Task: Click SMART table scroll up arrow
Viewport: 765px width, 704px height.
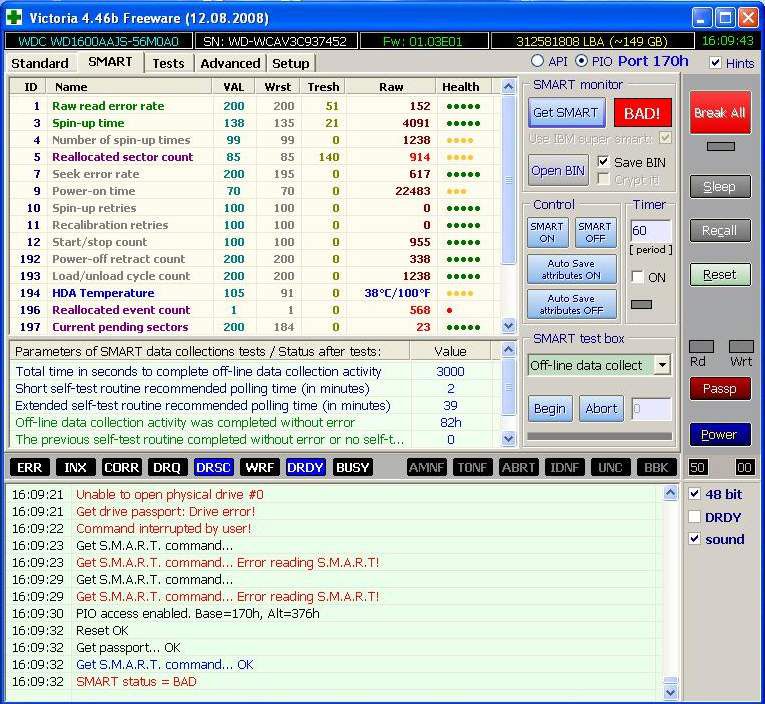Action: [508, 87]
